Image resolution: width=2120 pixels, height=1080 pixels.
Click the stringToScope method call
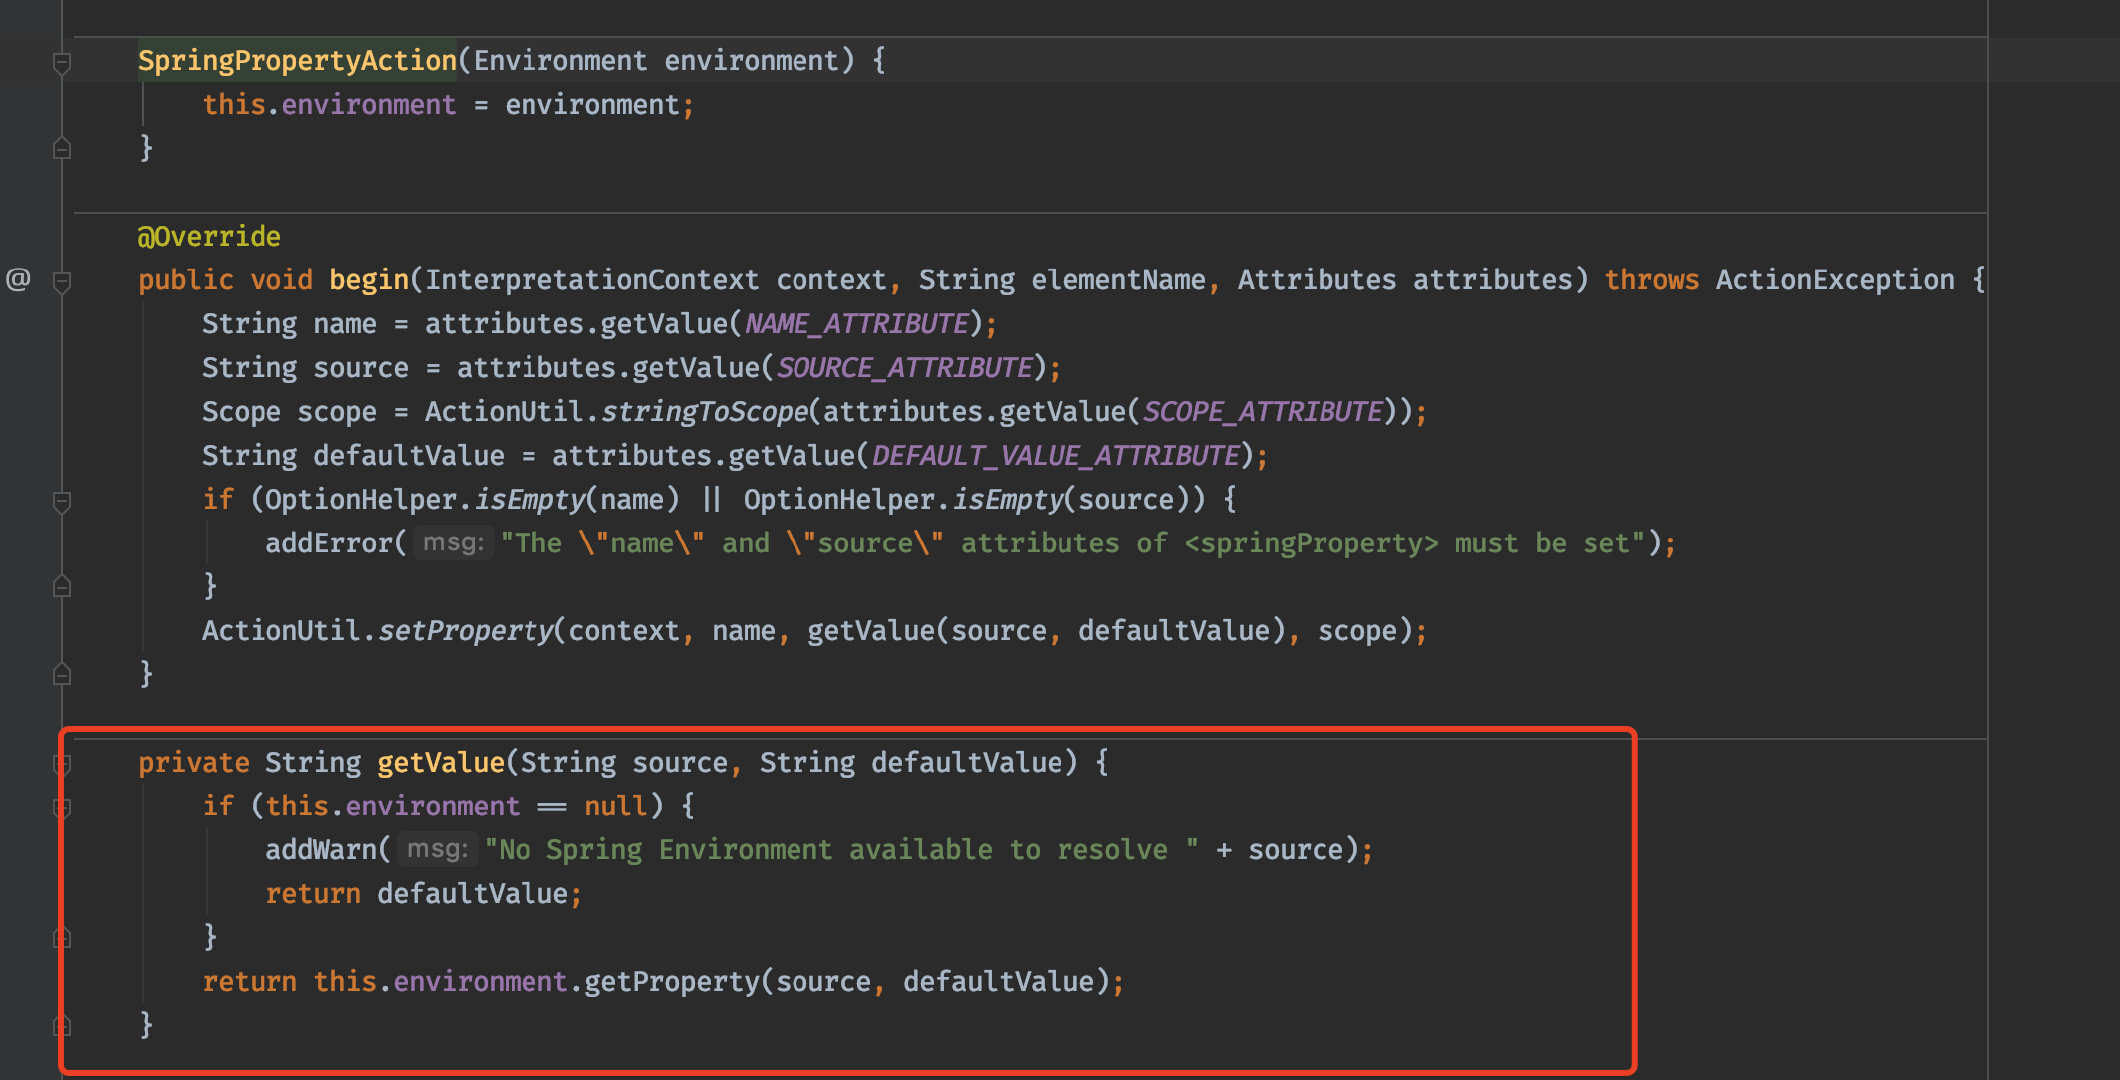point(704,412)
